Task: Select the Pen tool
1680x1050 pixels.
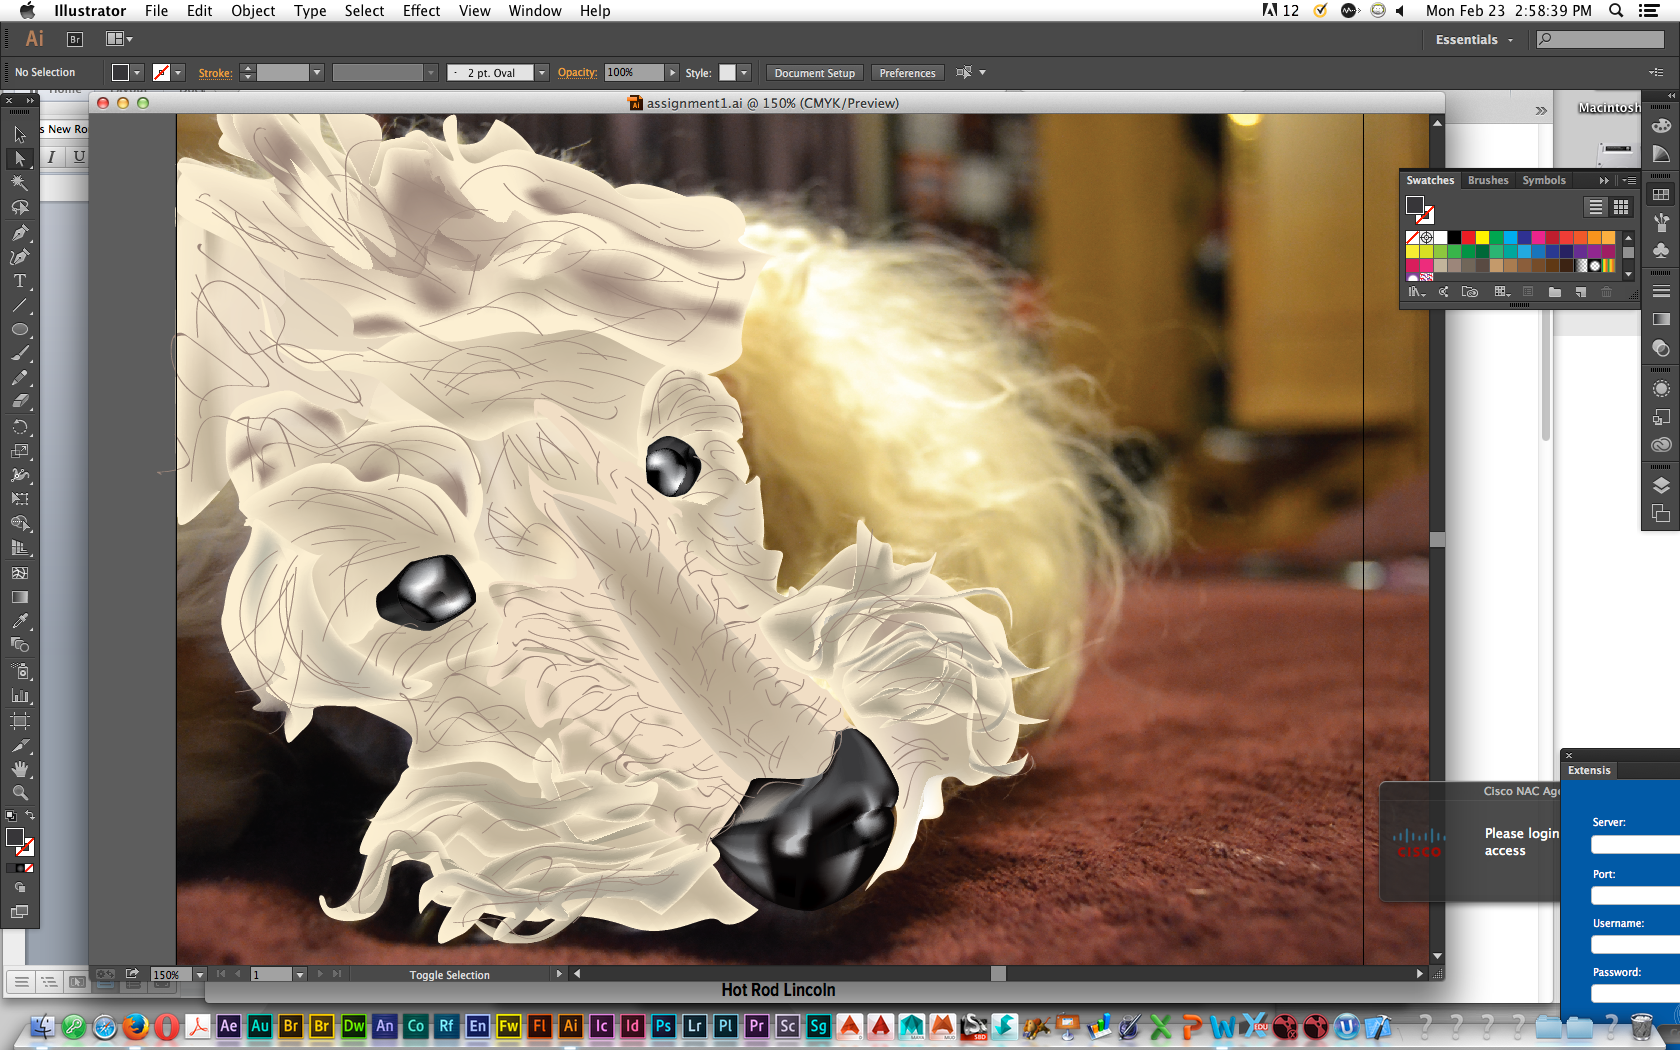Action: tap(19, 232)
